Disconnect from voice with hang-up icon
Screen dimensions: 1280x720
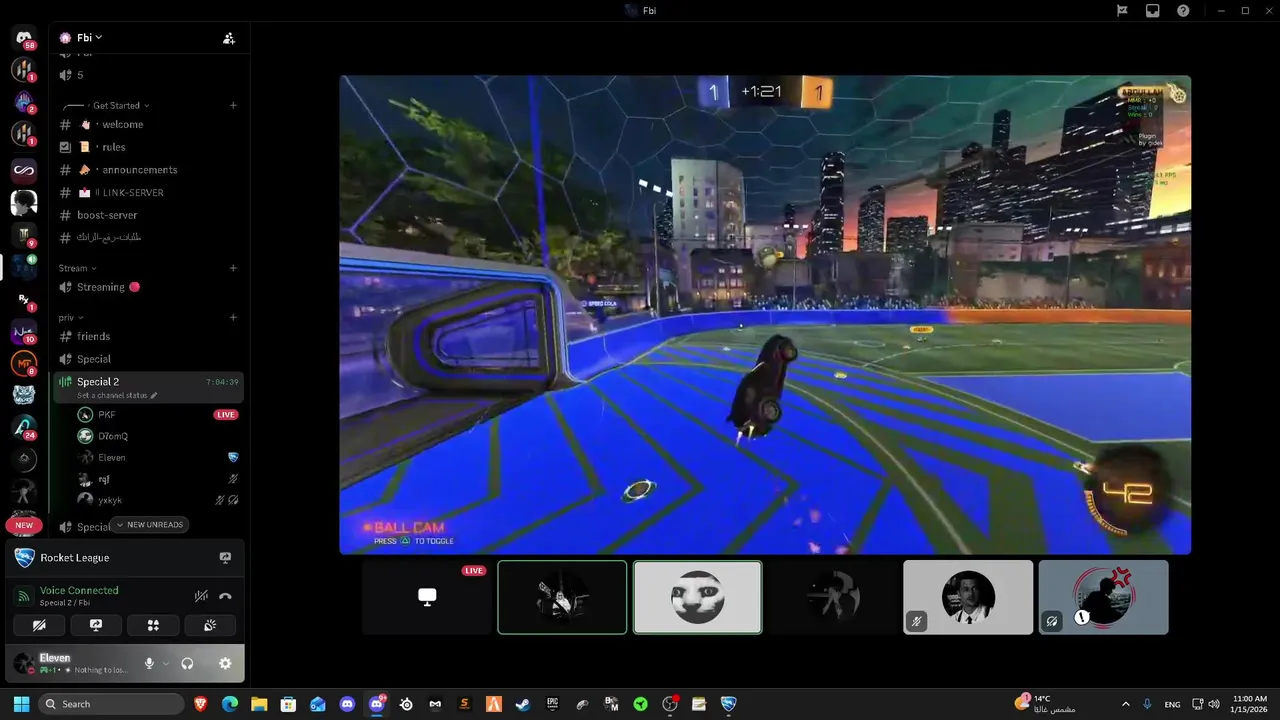(x=225, y=596)
